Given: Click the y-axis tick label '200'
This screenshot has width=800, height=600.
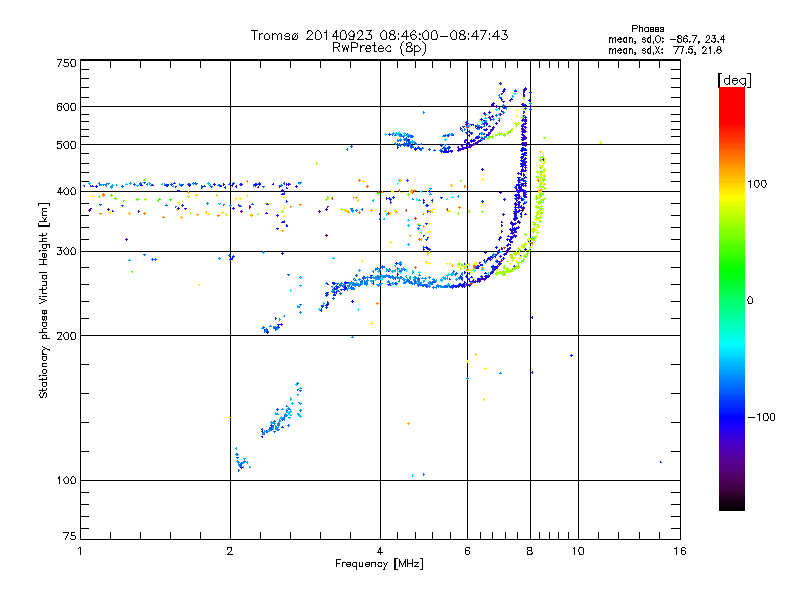Looking at the screenshot, I should (x=66, y=336).
